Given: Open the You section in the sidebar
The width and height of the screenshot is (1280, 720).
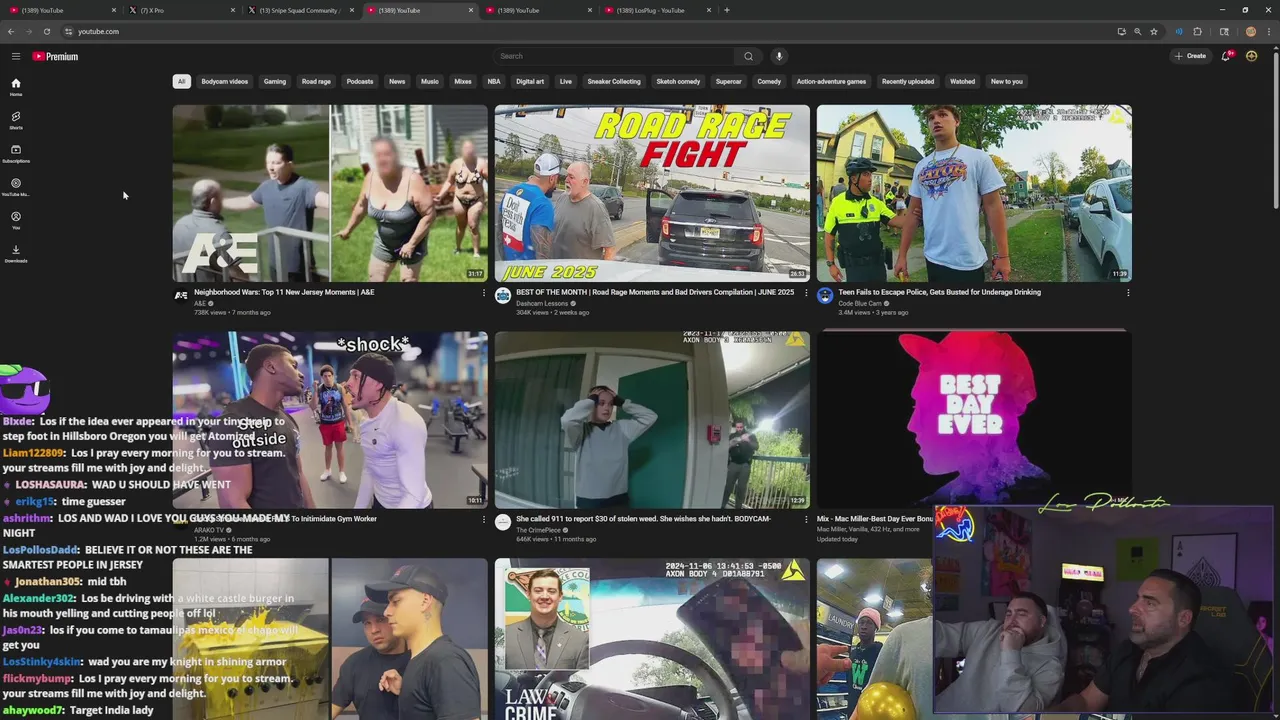Looking at the screenshot, I should coord(16,220).
